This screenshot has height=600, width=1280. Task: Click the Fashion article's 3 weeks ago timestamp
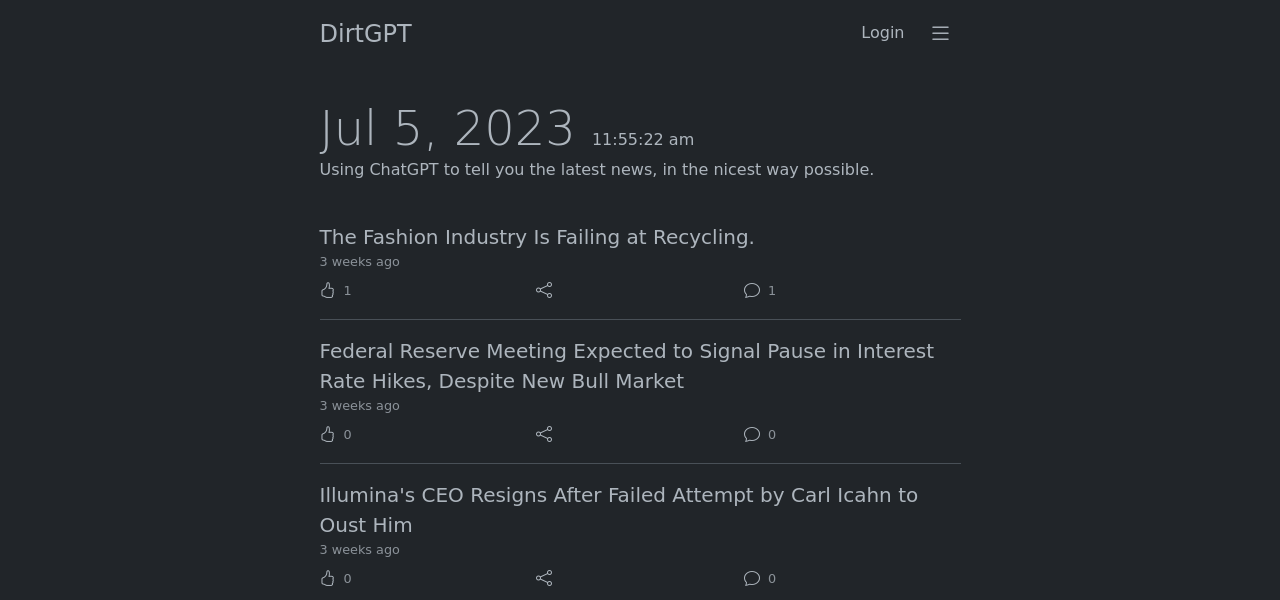pos(359,262)
